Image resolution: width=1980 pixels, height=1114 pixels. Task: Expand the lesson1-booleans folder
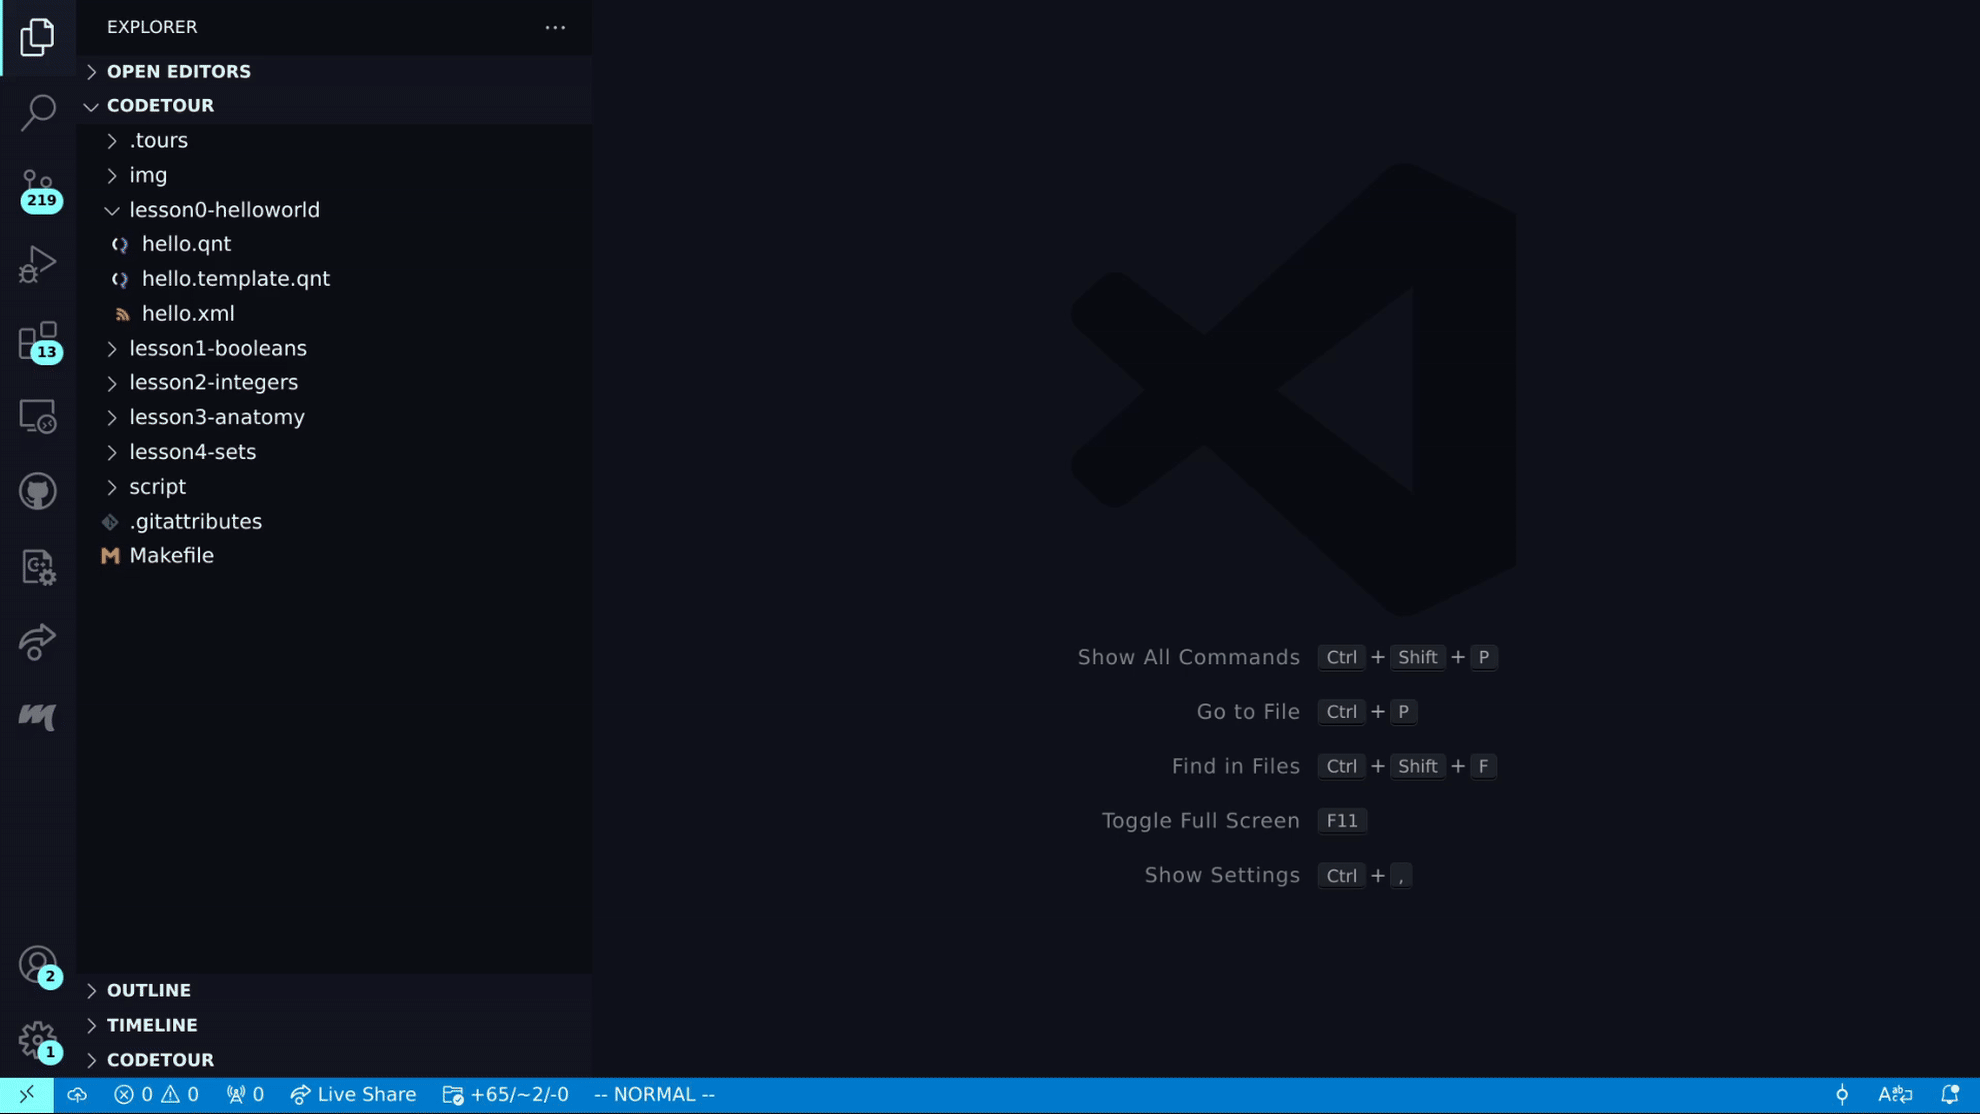tap(112, 347)
